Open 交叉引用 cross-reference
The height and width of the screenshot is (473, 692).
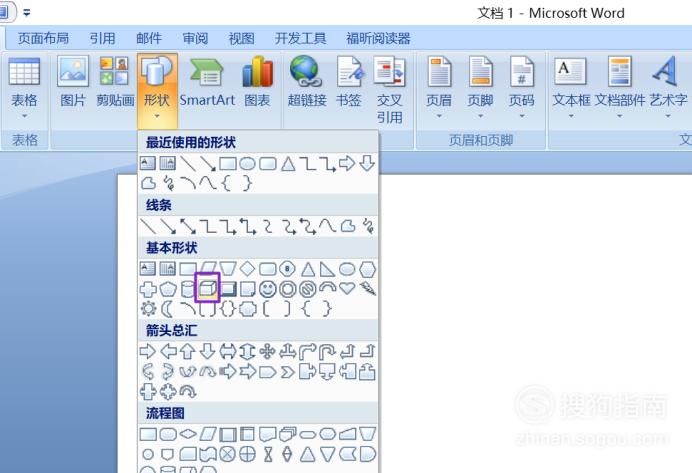pos(389,90)
